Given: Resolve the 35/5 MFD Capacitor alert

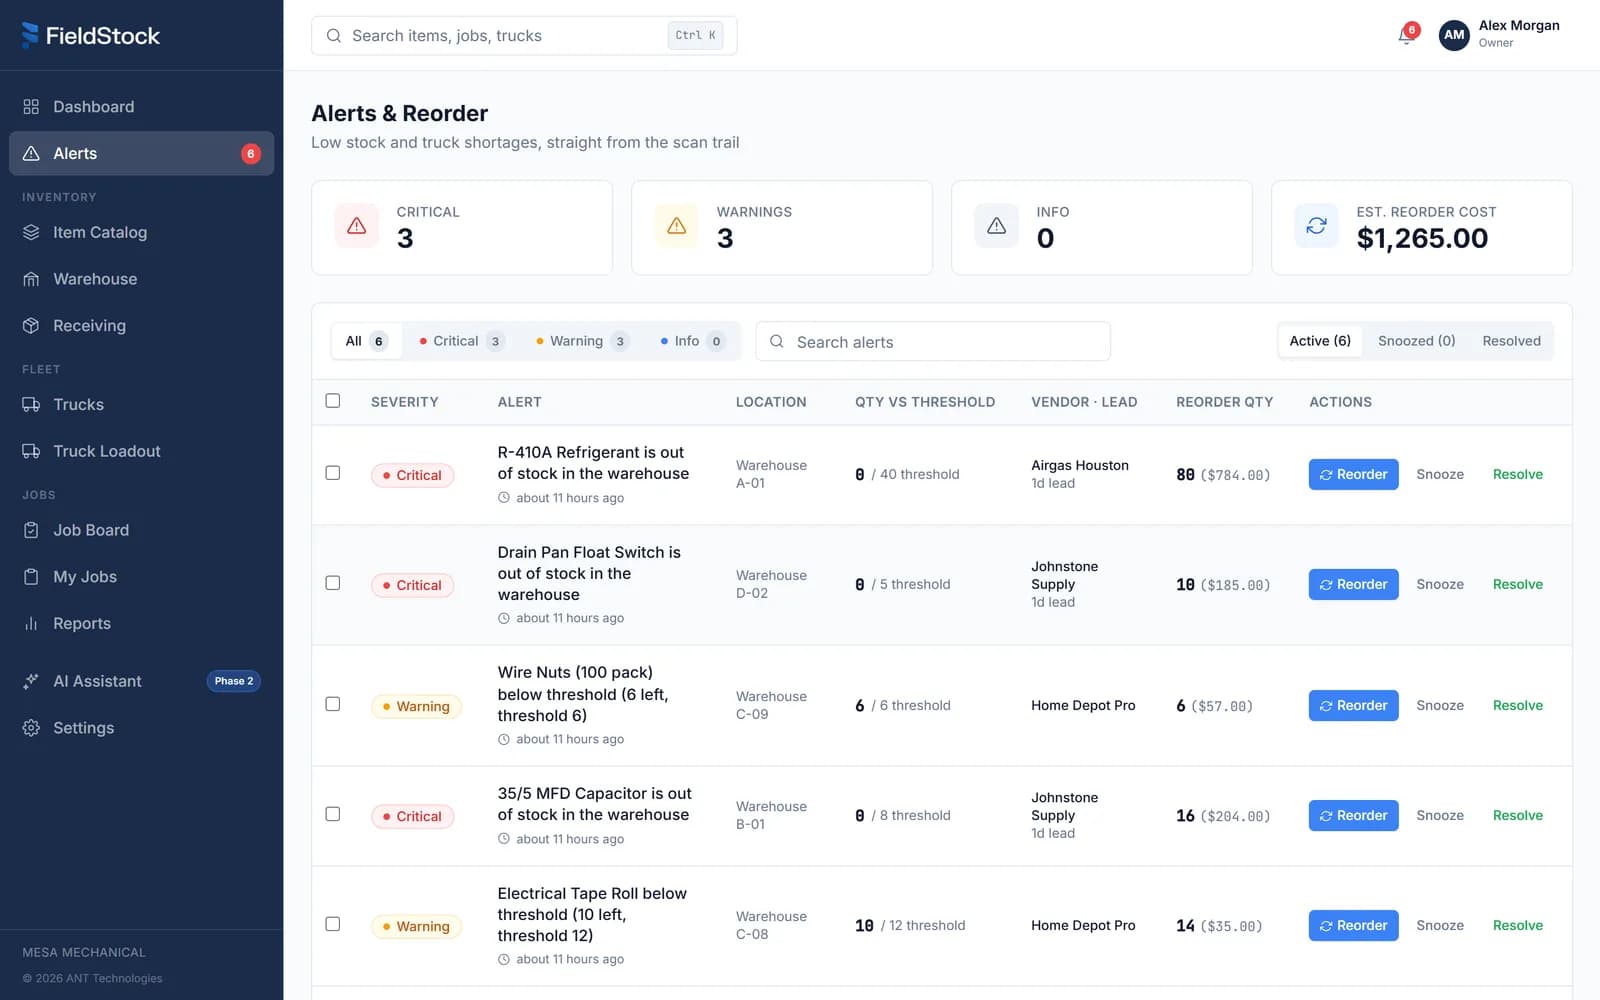Looking at the screenshot, I should point(1517,815).
